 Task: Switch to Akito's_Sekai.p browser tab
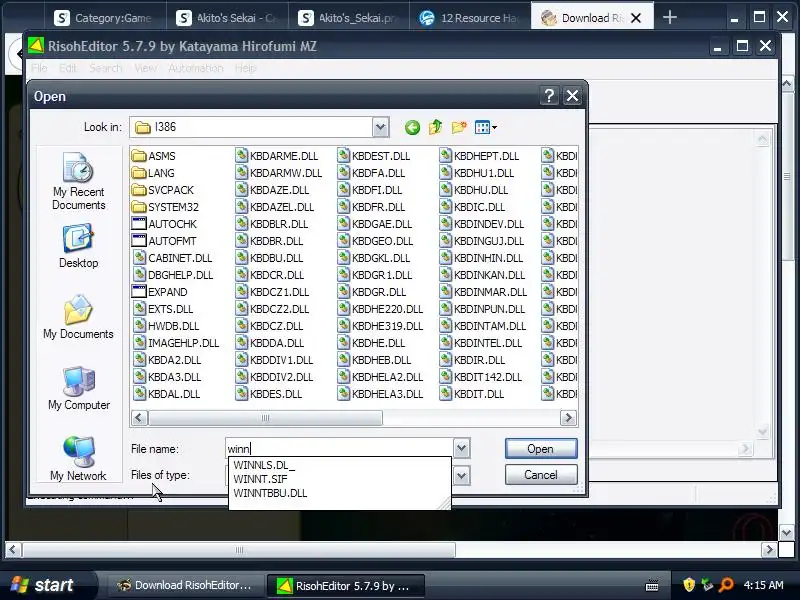click(x=348, y=18)
